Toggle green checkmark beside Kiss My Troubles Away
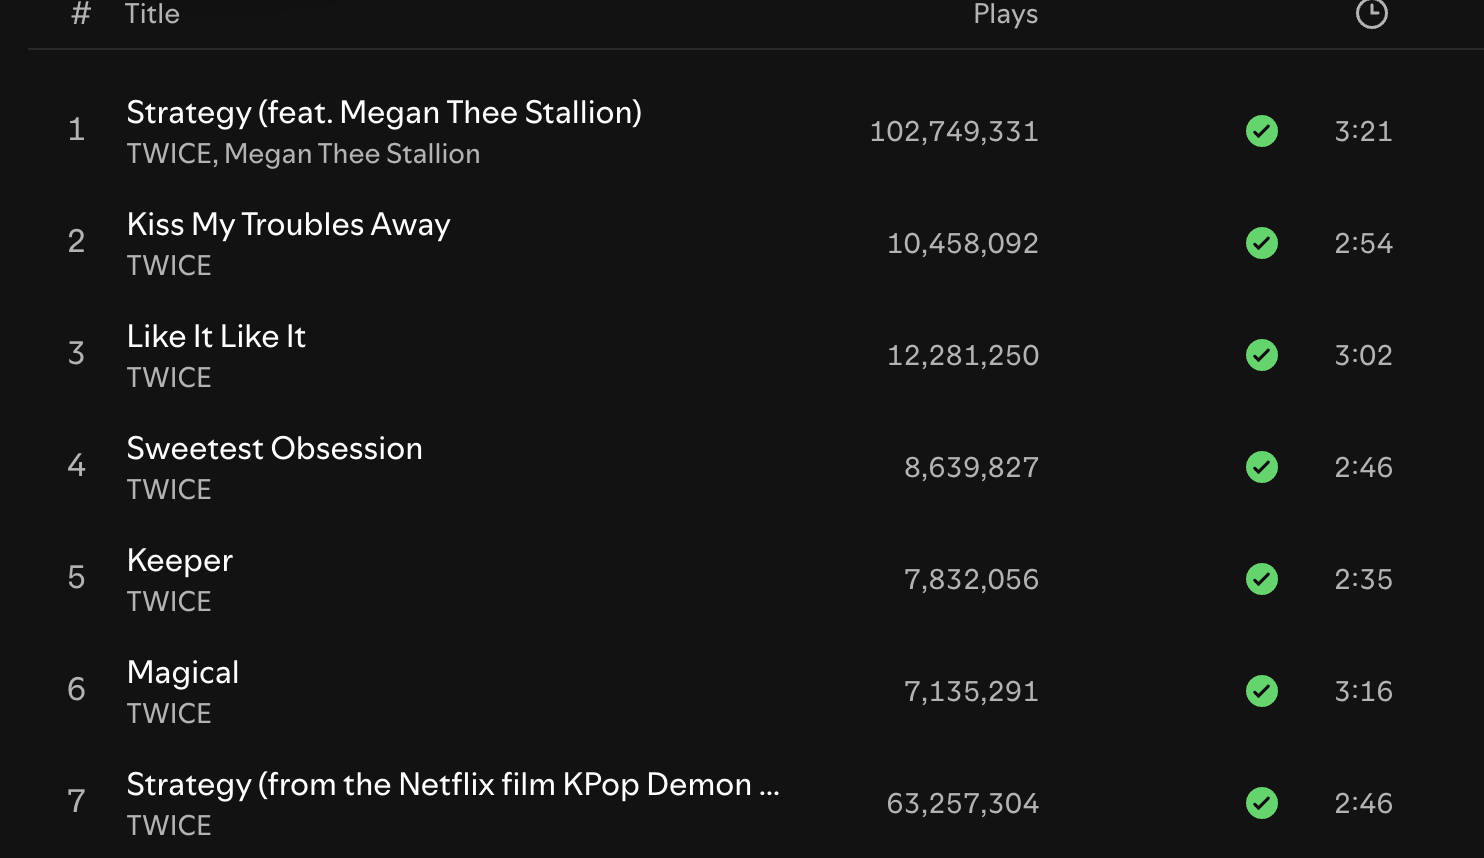The height and width of the screenshot is (858, 1484). pos(1262,243)
